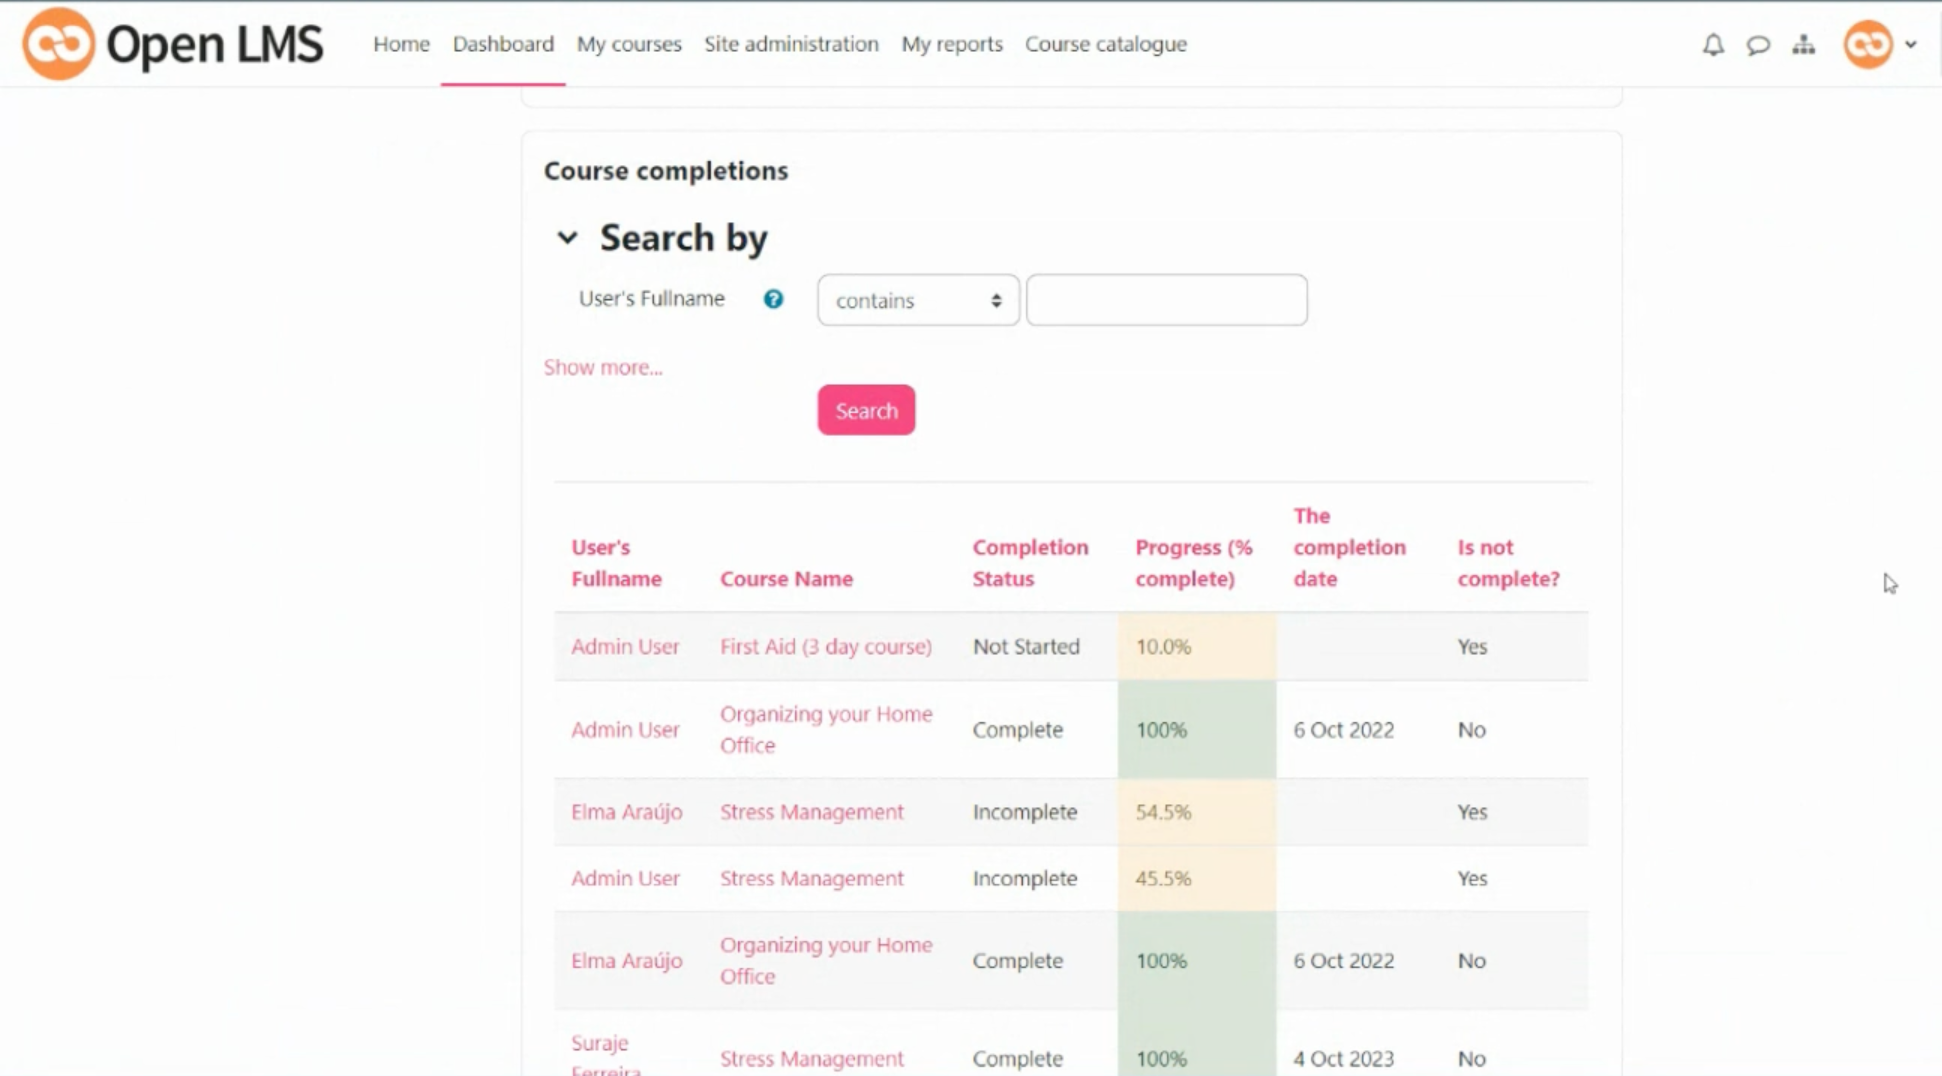Open Admin User in 45.5% row
Image resolution: width=1942 pixels, height=1076 pixels.
(x=625, y=878)
